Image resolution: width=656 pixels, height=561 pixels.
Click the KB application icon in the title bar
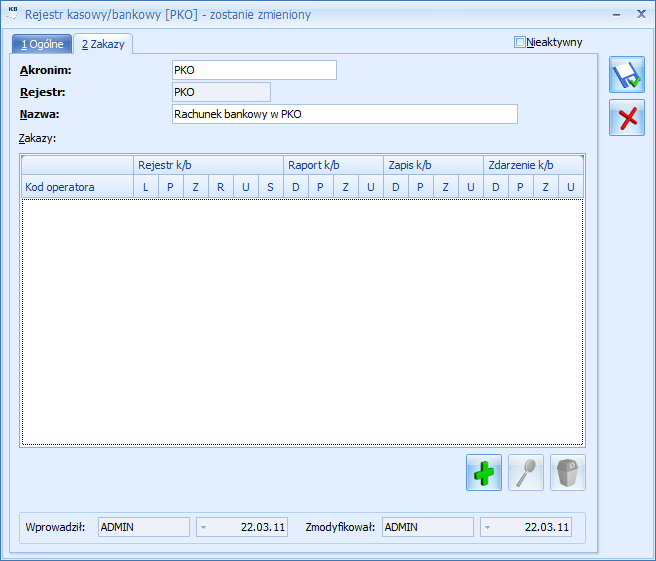pos(13,13)
